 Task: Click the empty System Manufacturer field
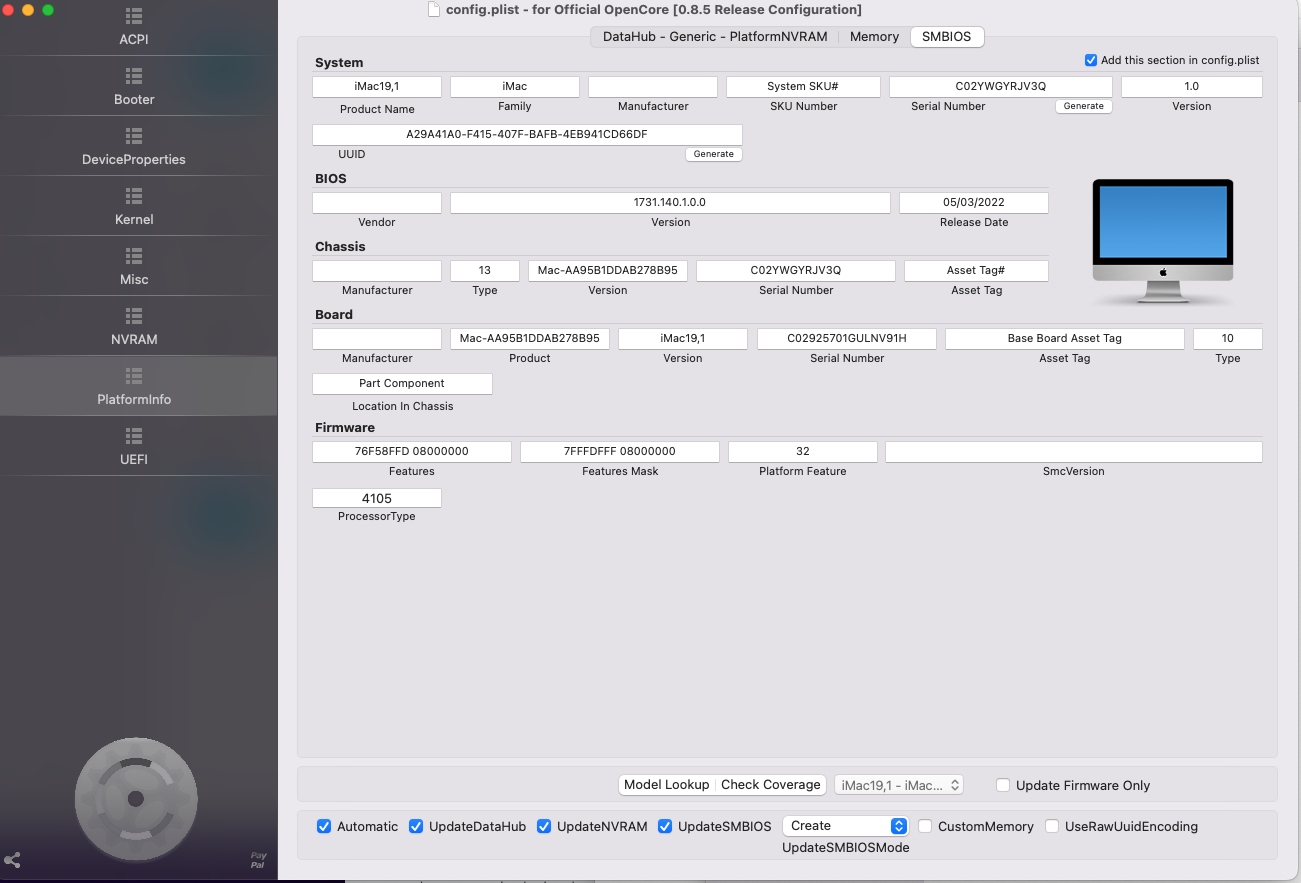point(653,87)
